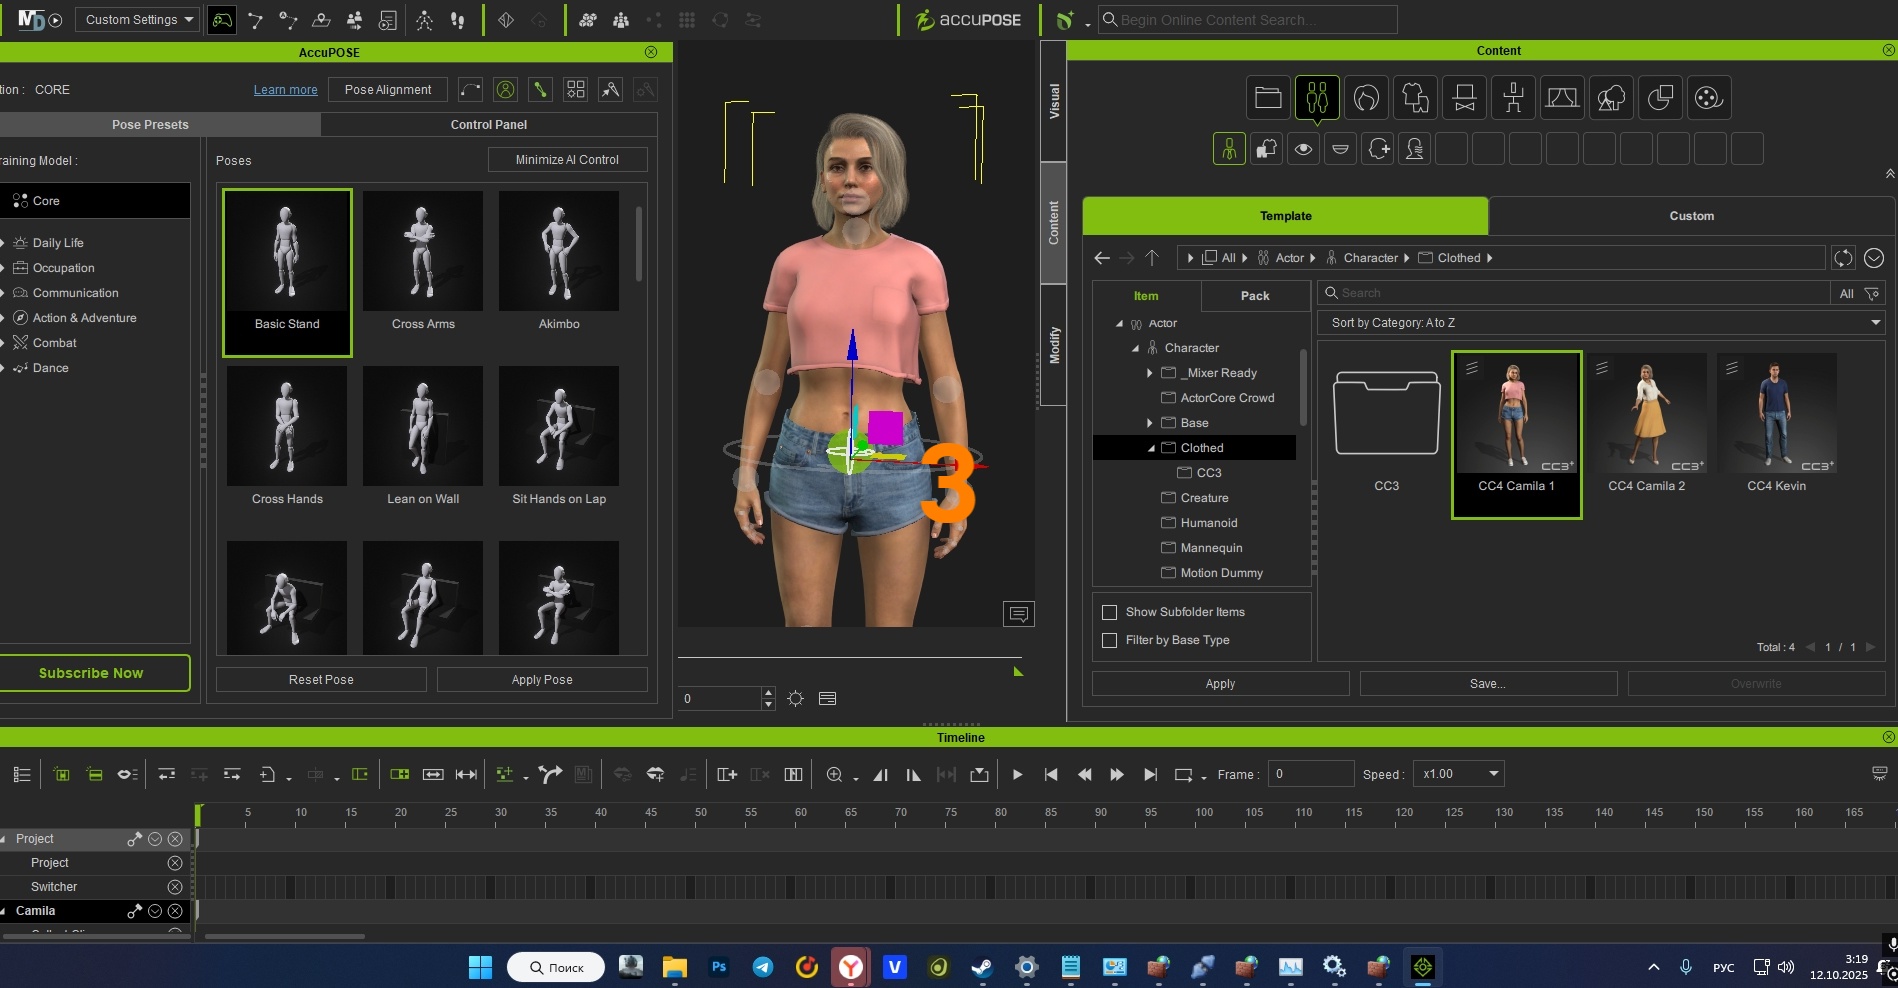This screenshot has width=1898, height=988.
Task: Select the Cloth content category icon
Action: (x=1415, y=98)
